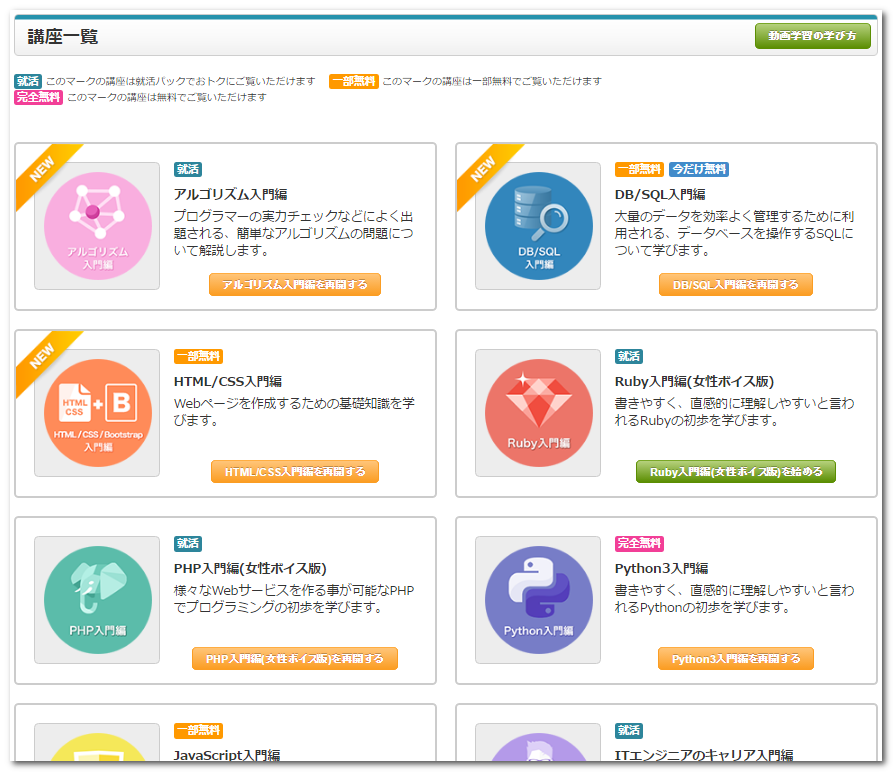The width and height of the screenshot is (893, 772).
Task: Click description starting 様々なWebサービスを作る
Action: pos(294,599)
